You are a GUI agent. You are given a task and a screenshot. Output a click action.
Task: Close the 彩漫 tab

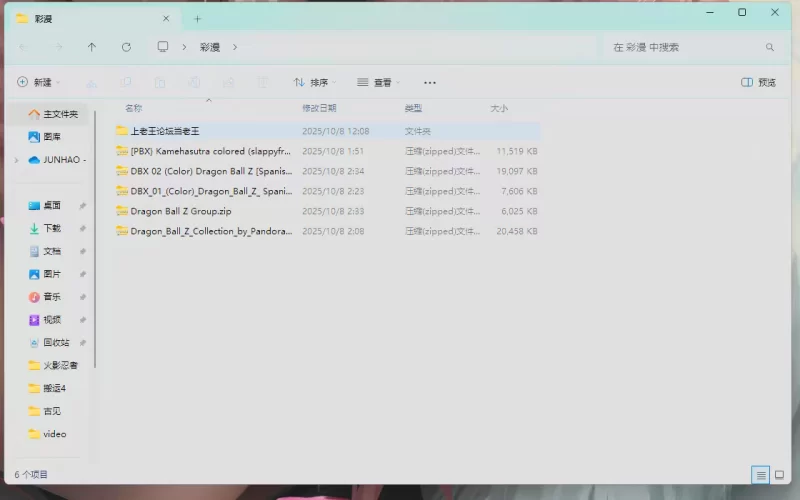(166, 19)
